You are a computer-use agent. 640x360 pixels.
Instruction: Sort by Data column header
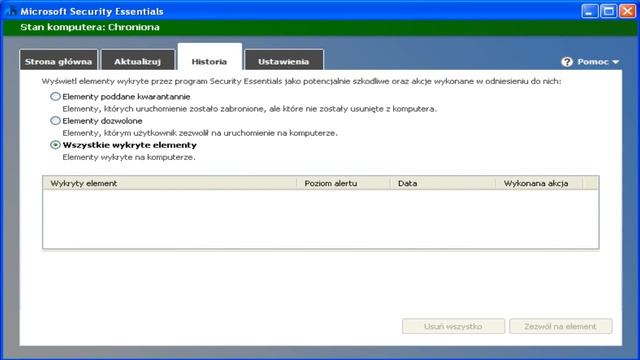pos(442,183)
